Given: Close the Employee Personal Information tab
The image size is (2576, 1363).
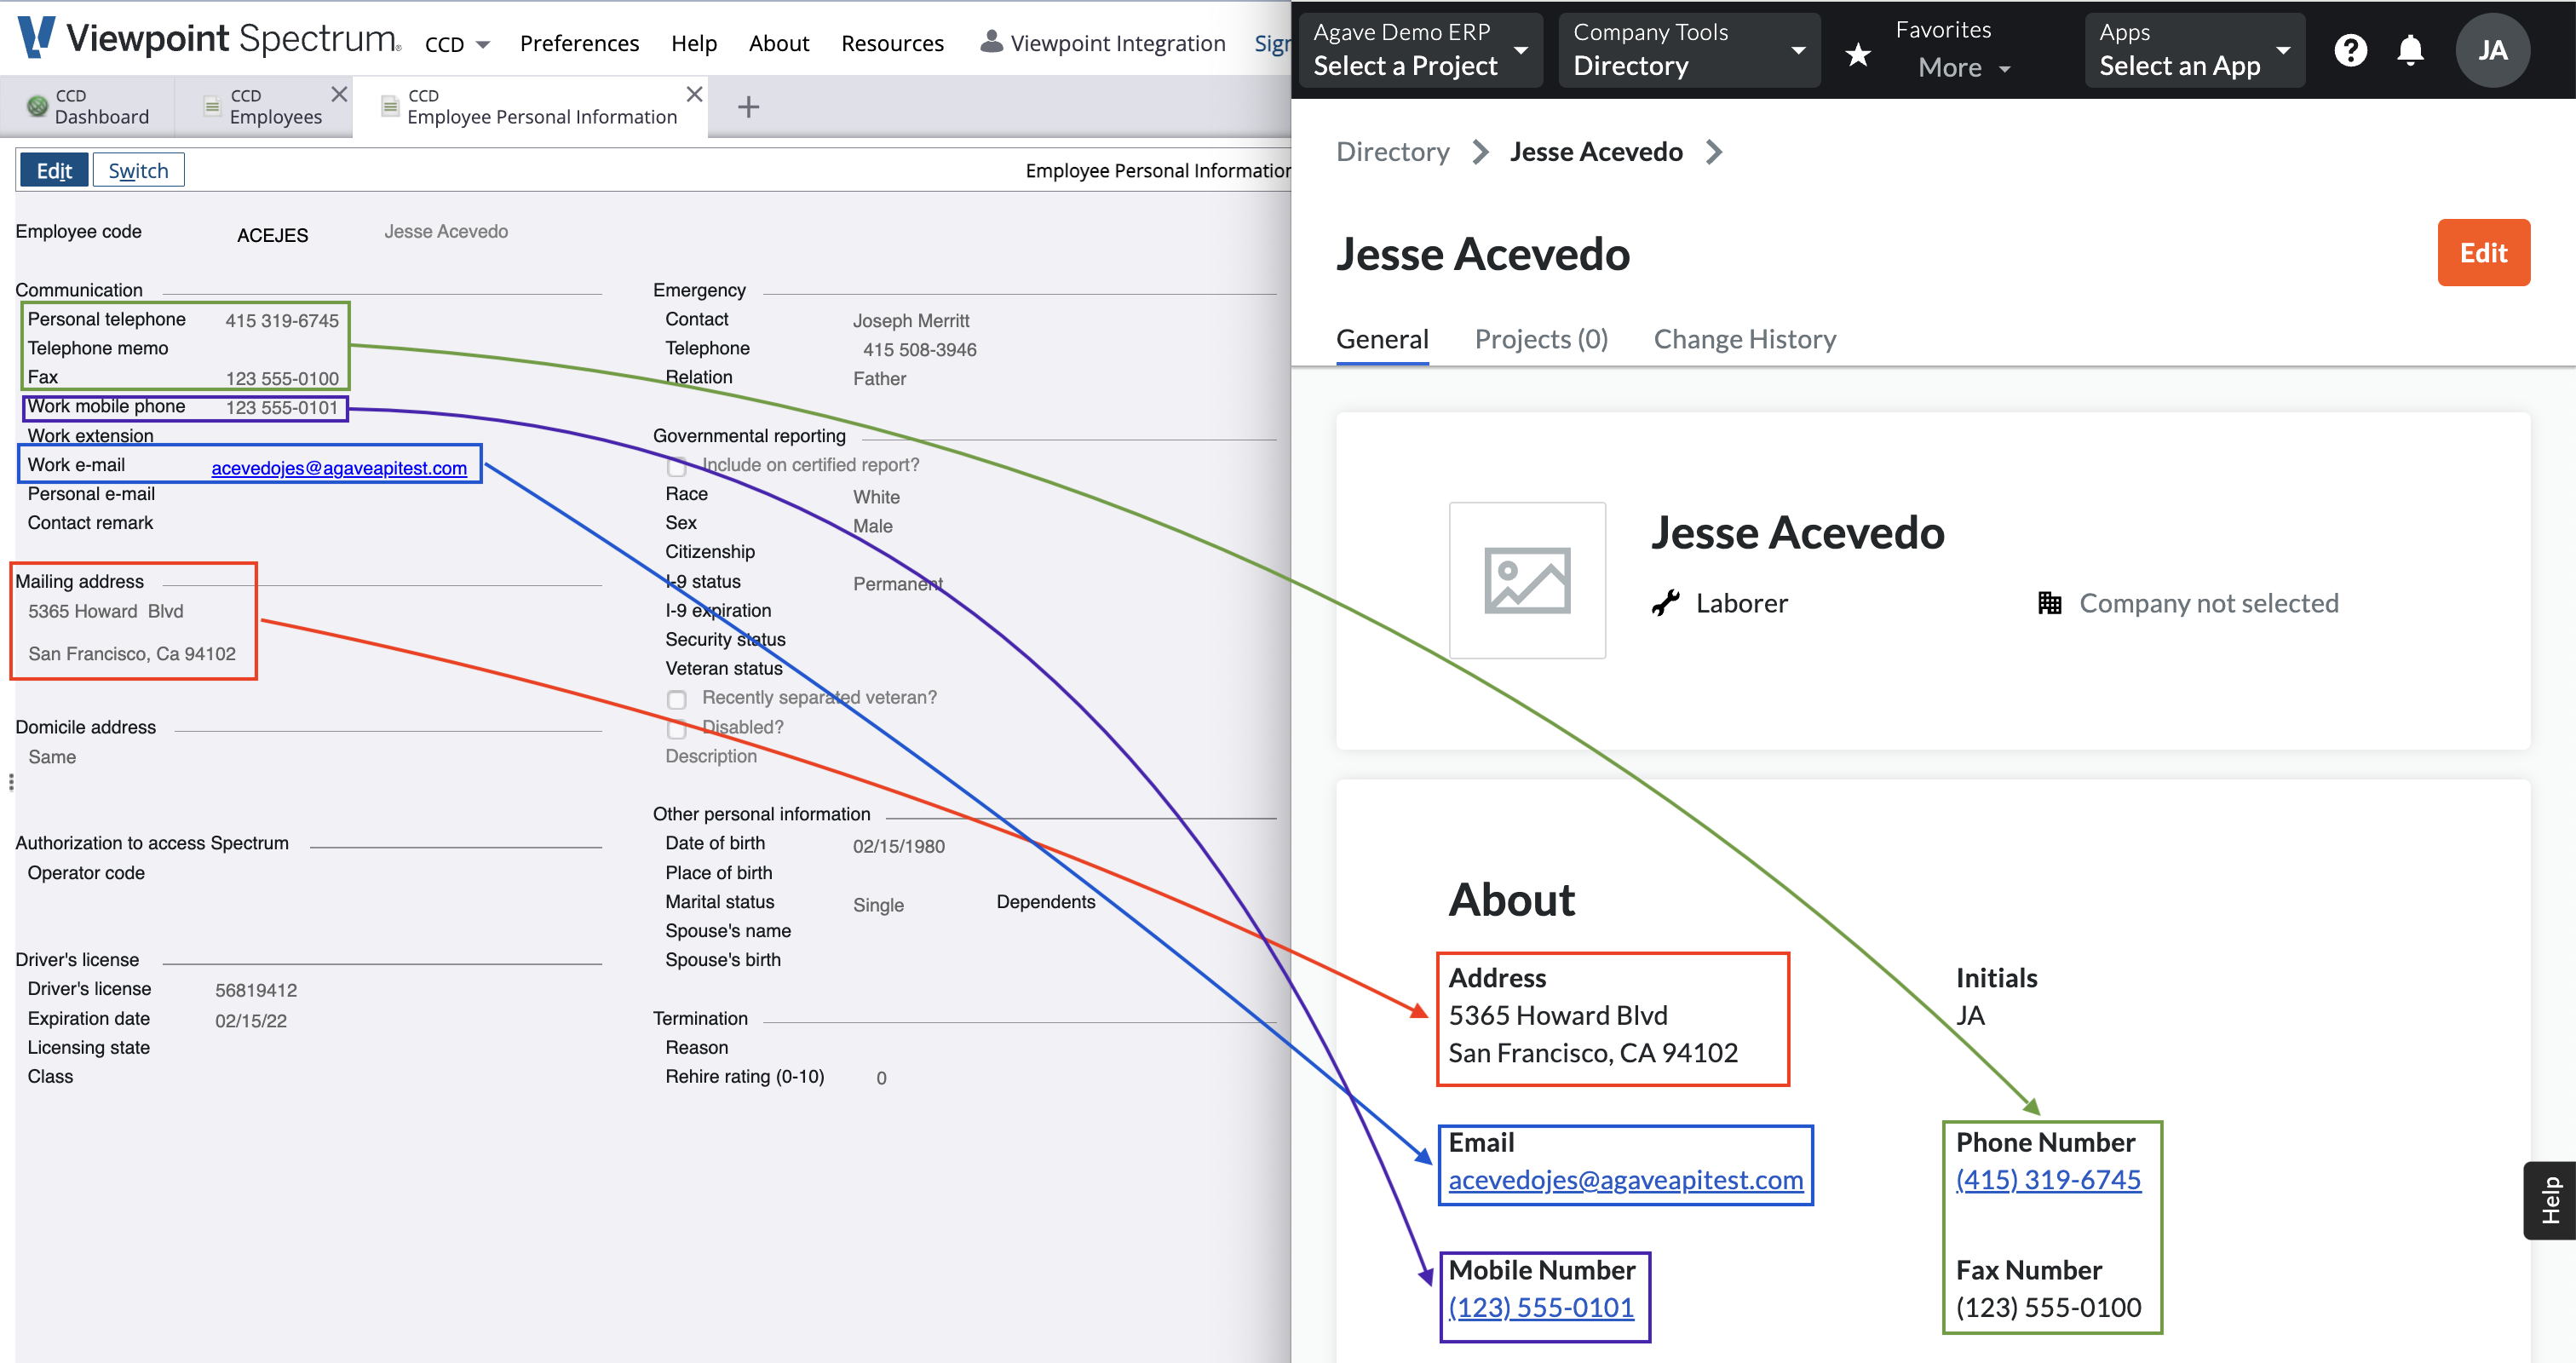Looking at the screenshot, I should click(694, 94).
